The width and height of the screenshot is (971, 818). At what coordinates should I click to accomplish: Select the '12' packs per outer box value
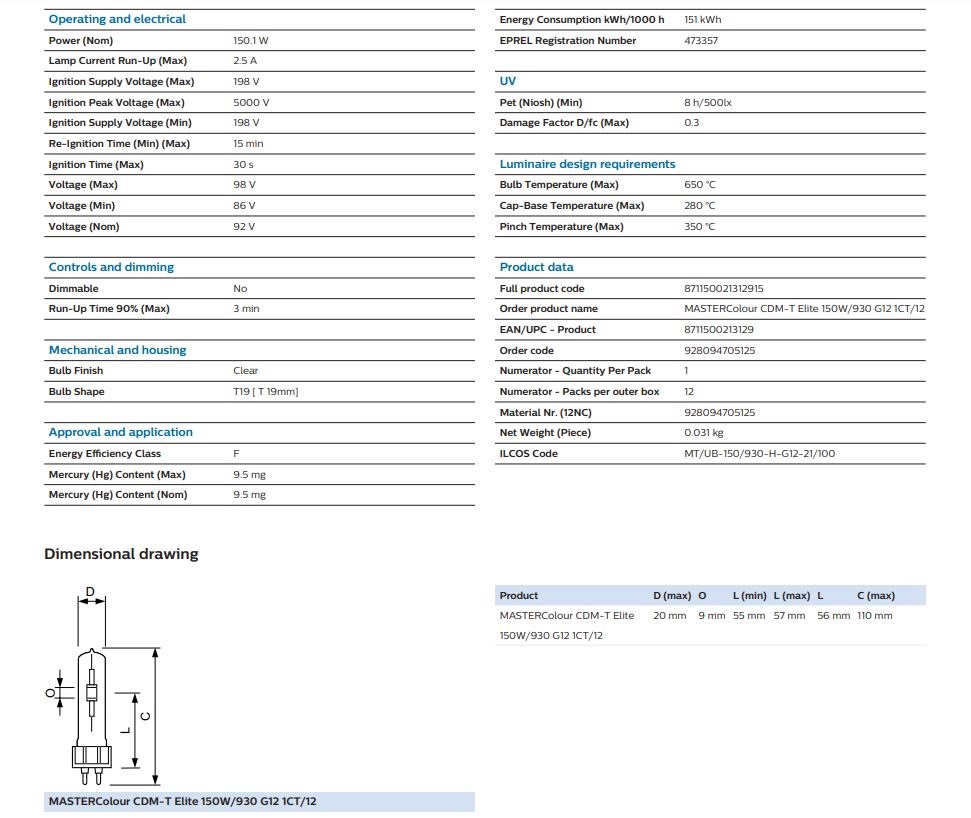click(689, 391)
